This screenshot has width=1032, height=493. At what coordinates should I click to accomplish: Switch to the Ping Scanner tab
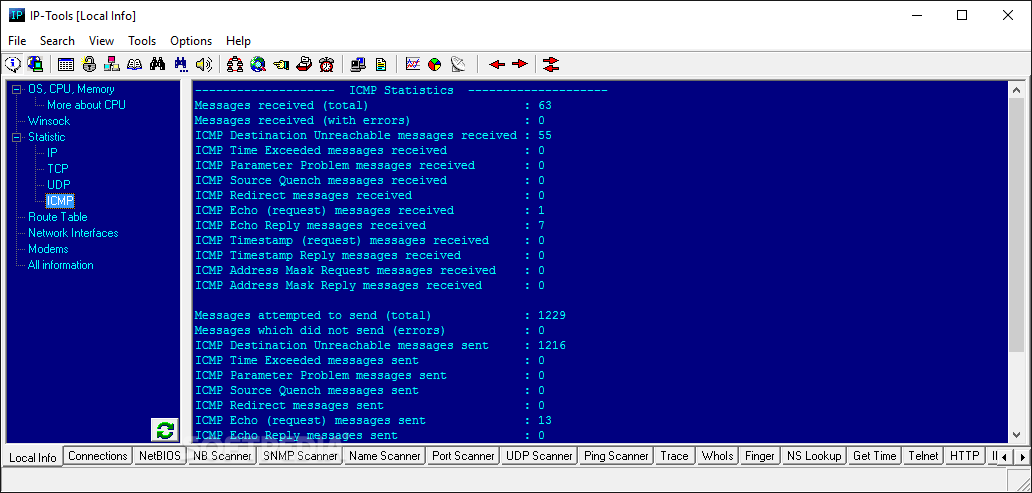(x=616, y=455)
